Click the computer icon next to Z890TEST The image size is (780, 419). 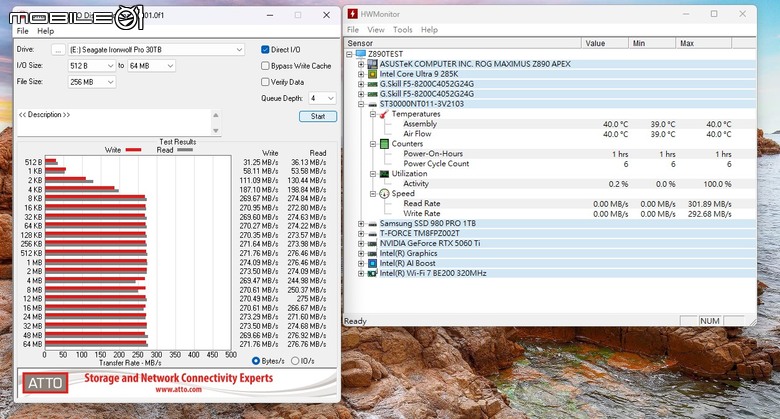click(x=361, y=54)
